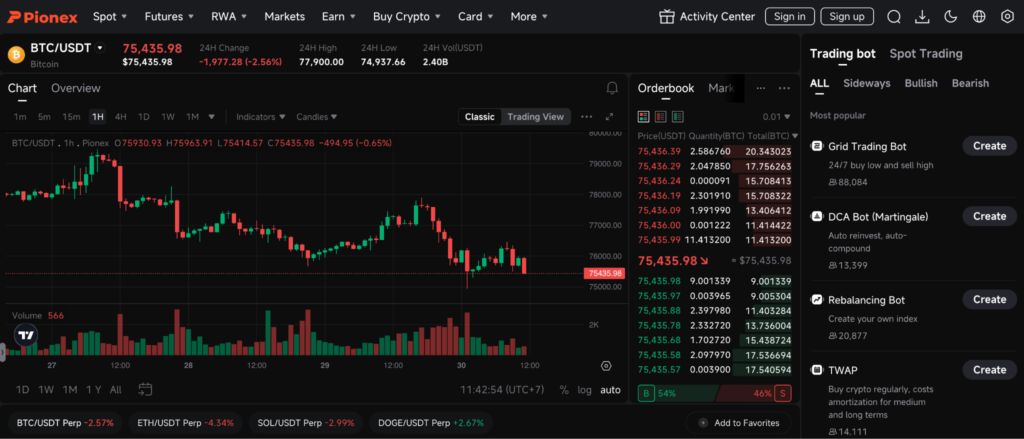Screen dimensions: 1024x439
Task: Create a Grid Trading Bot
Action: tap(989, 146)
